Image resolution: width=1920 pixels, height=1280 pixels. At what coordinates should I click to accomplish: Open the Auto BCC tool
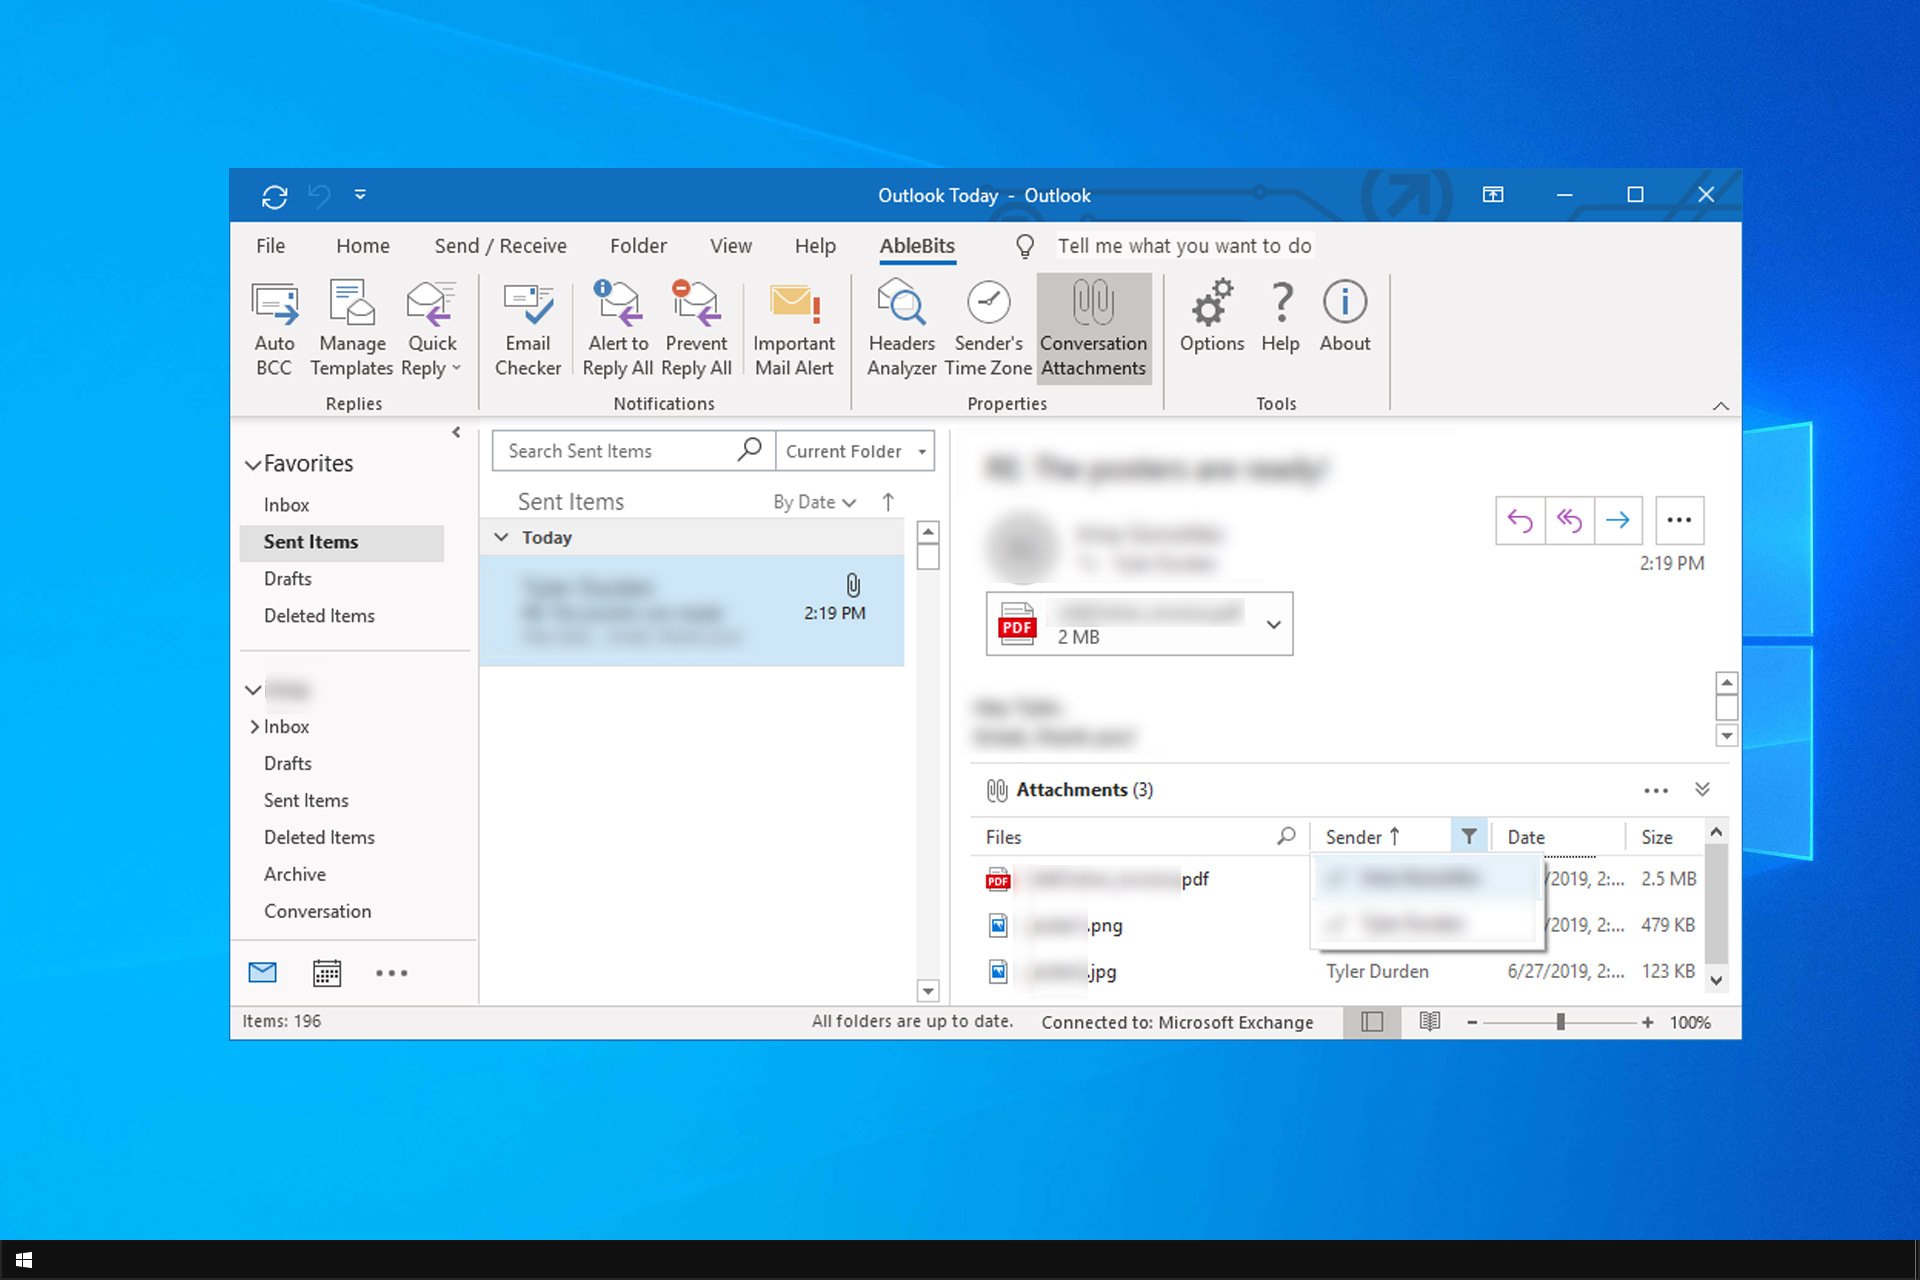coord(274,330)
